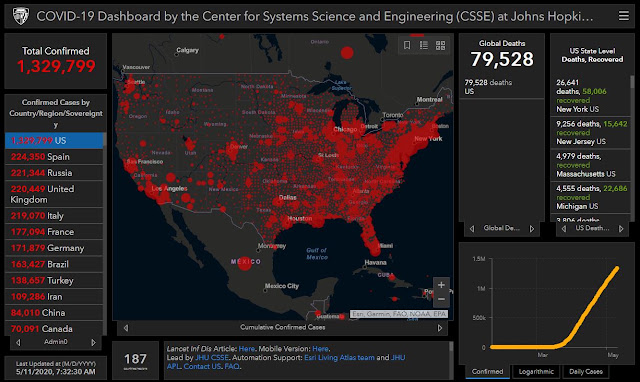Select Turkey row with 138,657 cases

(54, 280)
